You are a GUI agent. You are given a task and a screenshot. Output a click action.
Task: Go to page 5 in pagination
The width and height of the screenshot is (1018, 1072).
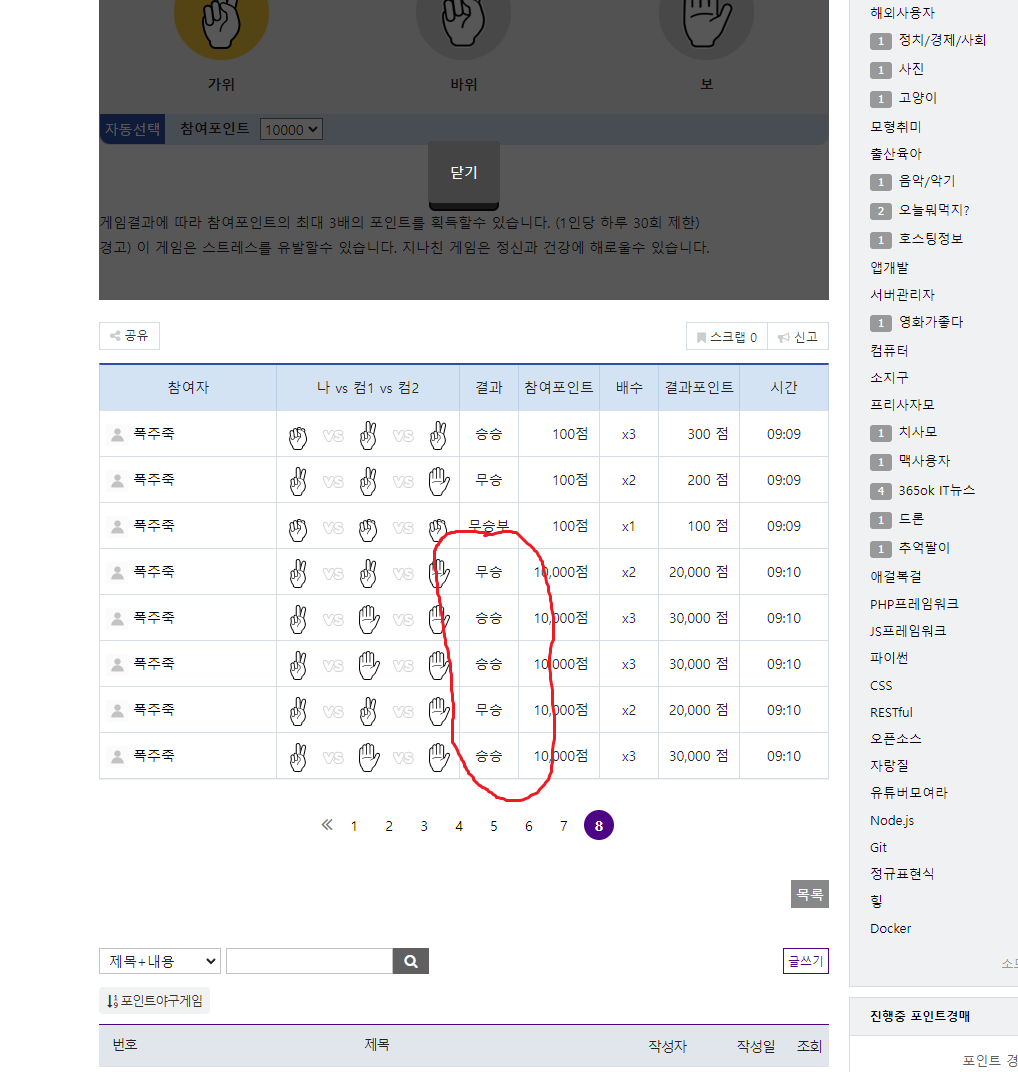tap(493, 826)
